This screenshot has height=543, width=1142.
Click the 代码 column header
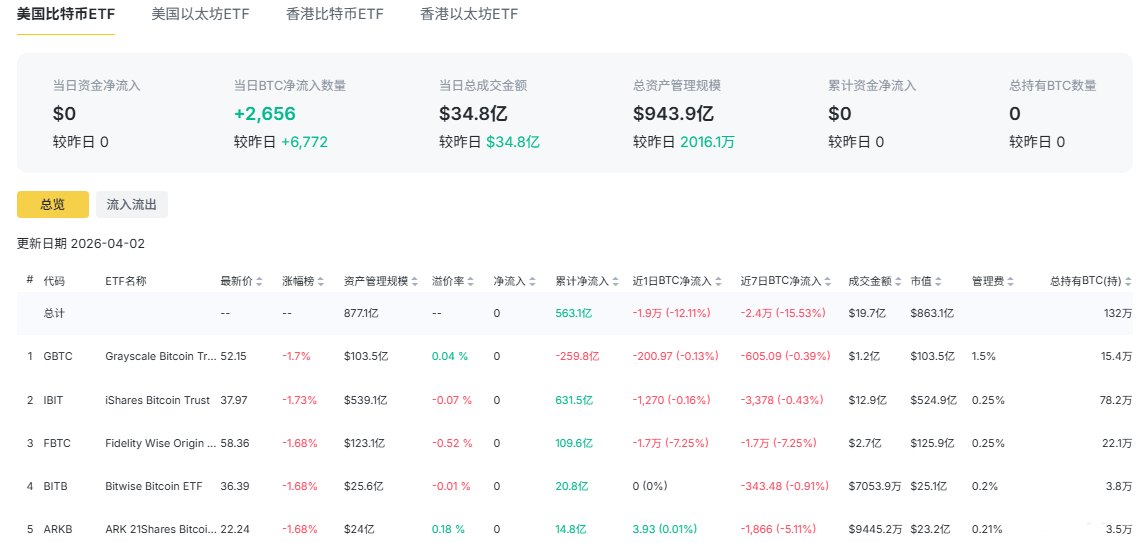54,281
